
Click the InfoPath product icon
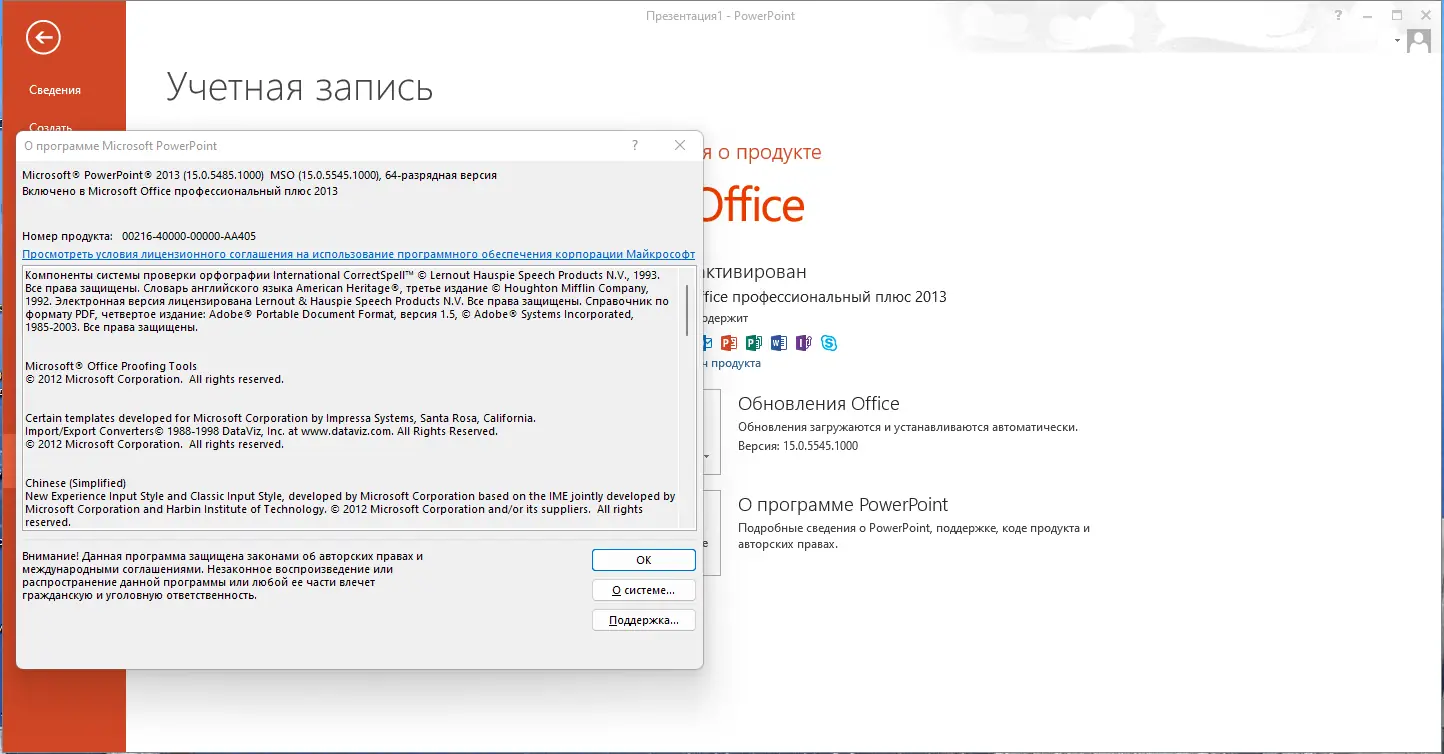point(804,343)
